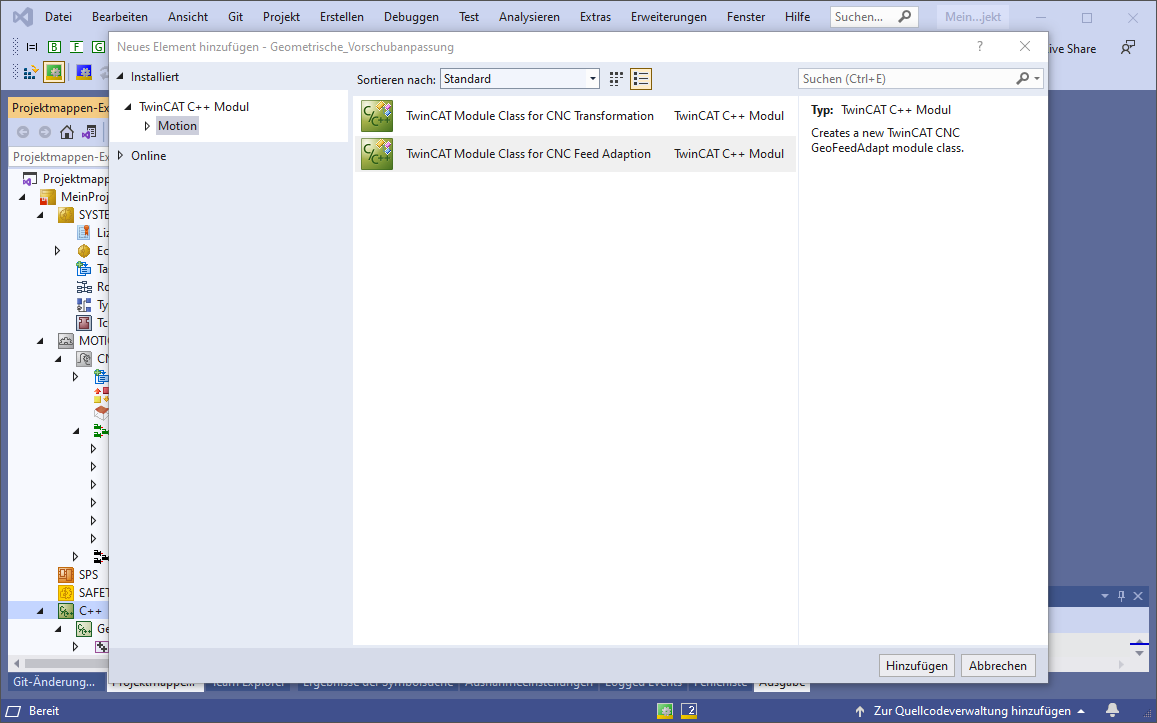Viewport: 1157px width, 723px height.
Task: Click the Visual Studio logo icon
Action: (x=23, y=16)
